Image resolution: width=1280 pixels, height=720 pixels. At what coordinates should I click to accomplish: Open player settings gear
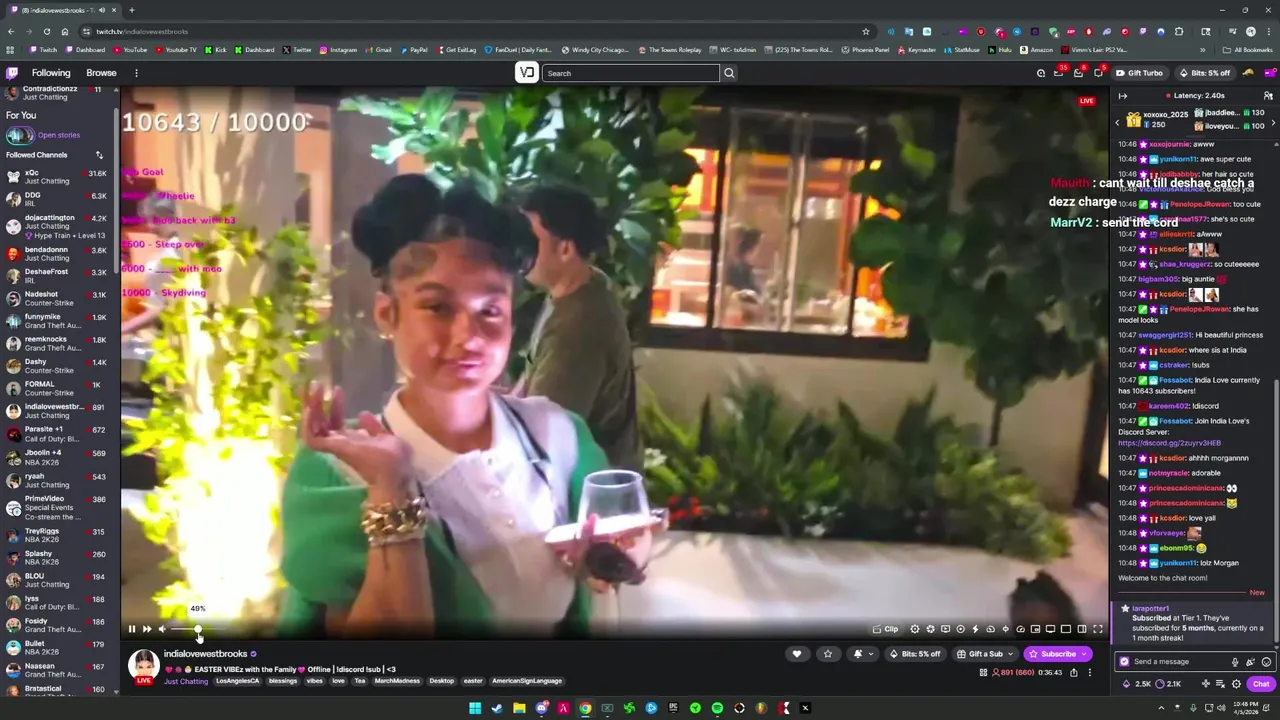[915, 629]
